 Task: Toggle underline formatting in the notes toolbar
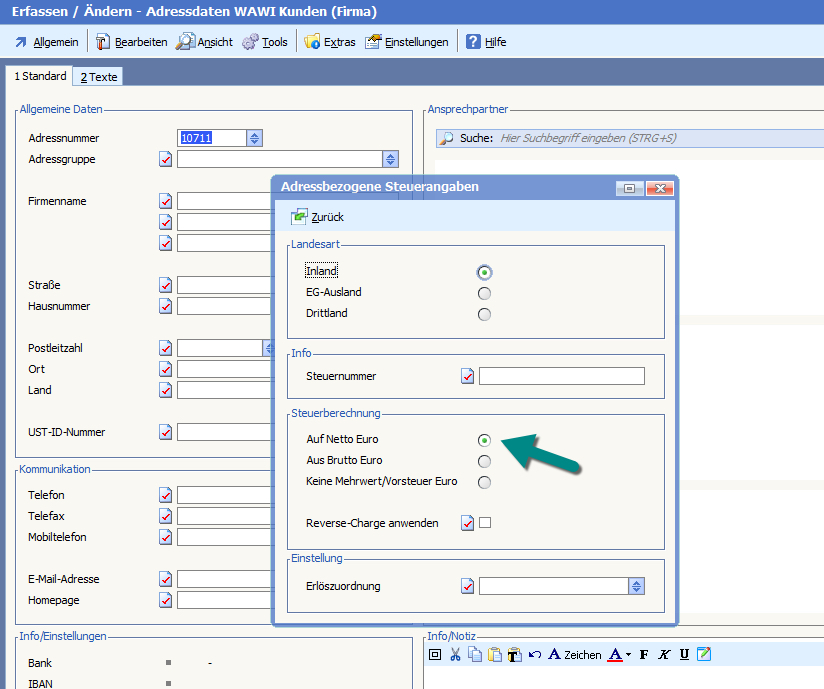tap(684, 655)
